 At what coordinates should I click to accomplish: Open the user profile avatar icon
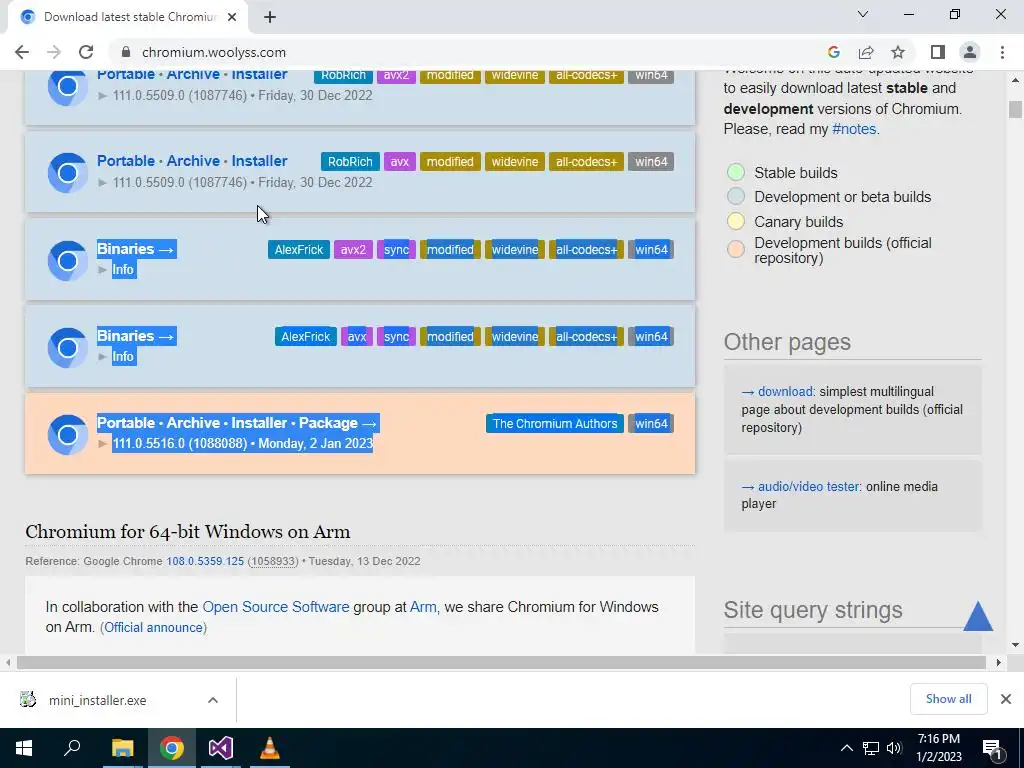(970, 52)
